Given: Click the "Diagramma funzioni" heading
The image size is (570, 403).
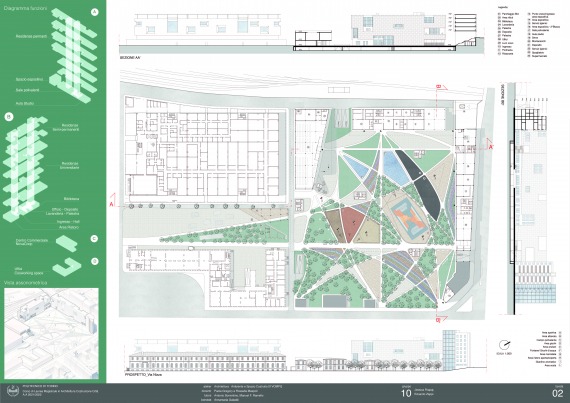Looking at the screenshot, I should click(25, 8).
